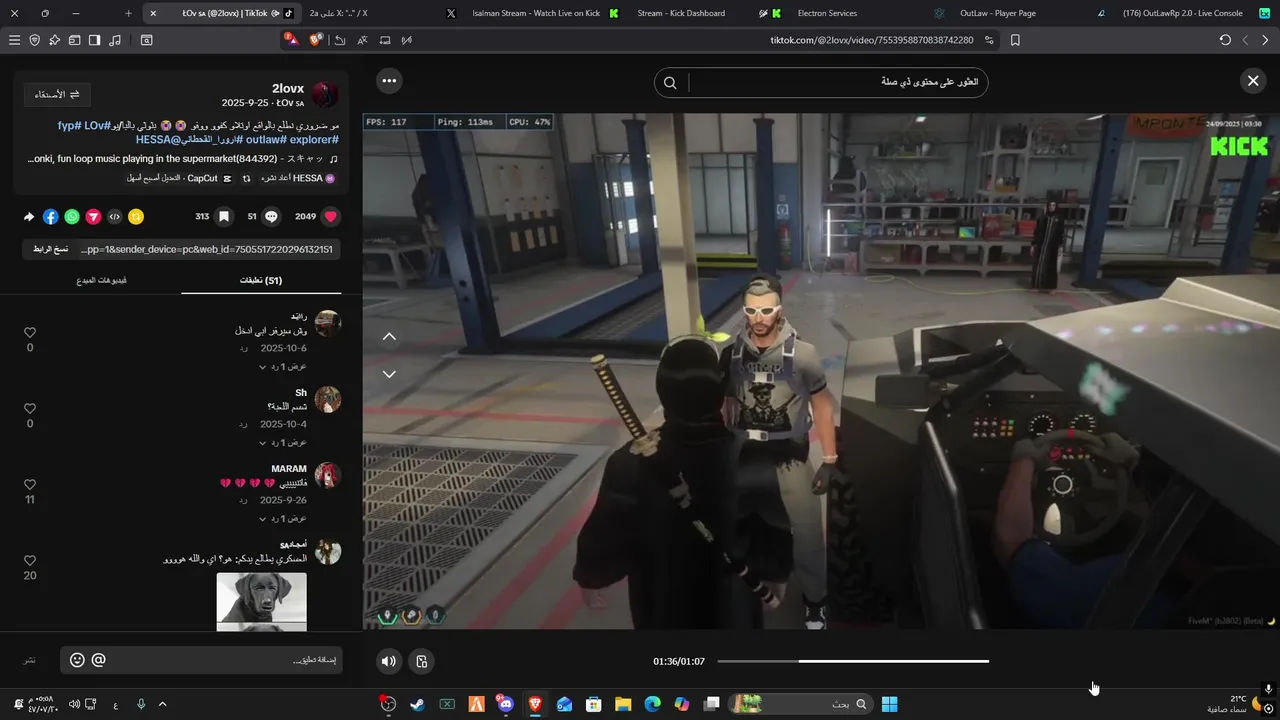This screenshot has width=1280, height=720.
Task: Share the video via the red paper plane icon
Action: (x=93, y=216)
